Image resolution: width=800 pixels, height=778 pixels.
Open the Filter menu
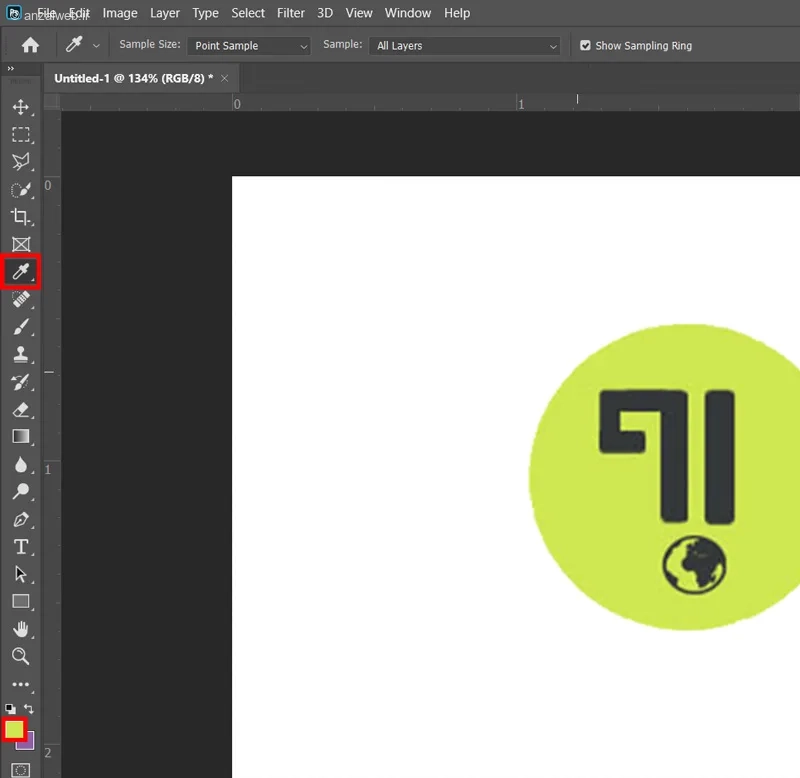pos(291,13)
